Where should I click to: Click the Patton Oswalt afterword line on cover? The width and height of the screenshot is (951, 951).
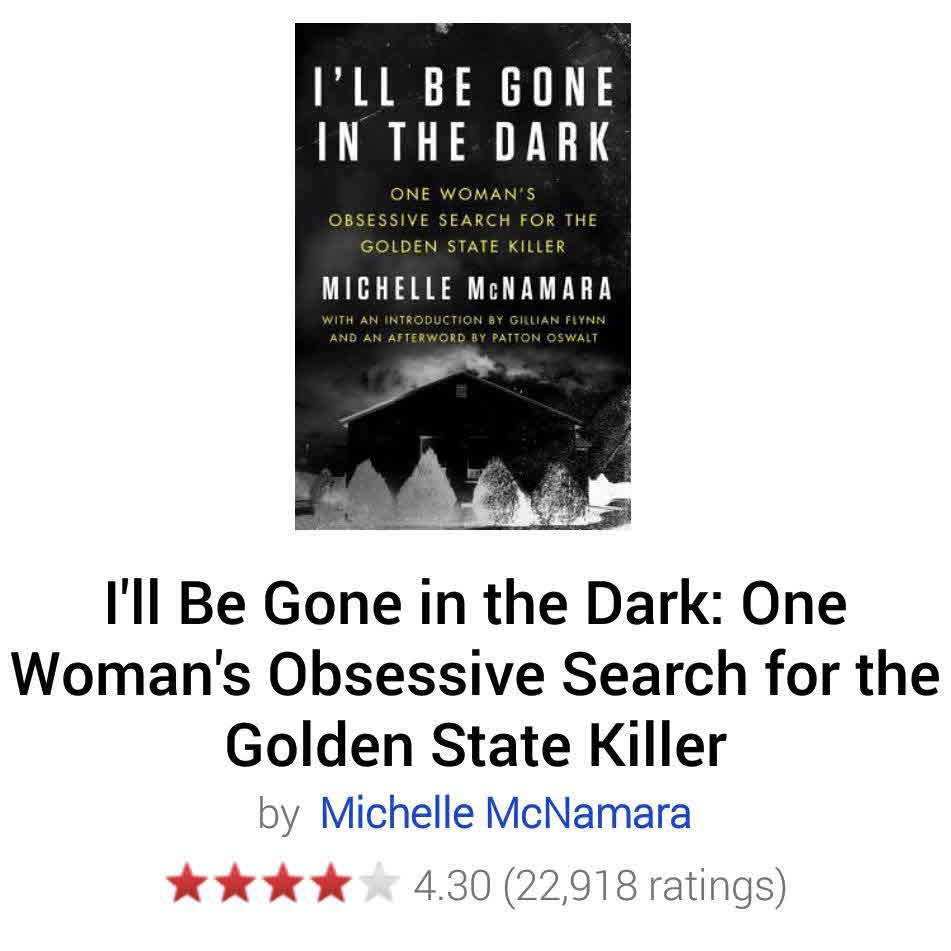[463, 338]
